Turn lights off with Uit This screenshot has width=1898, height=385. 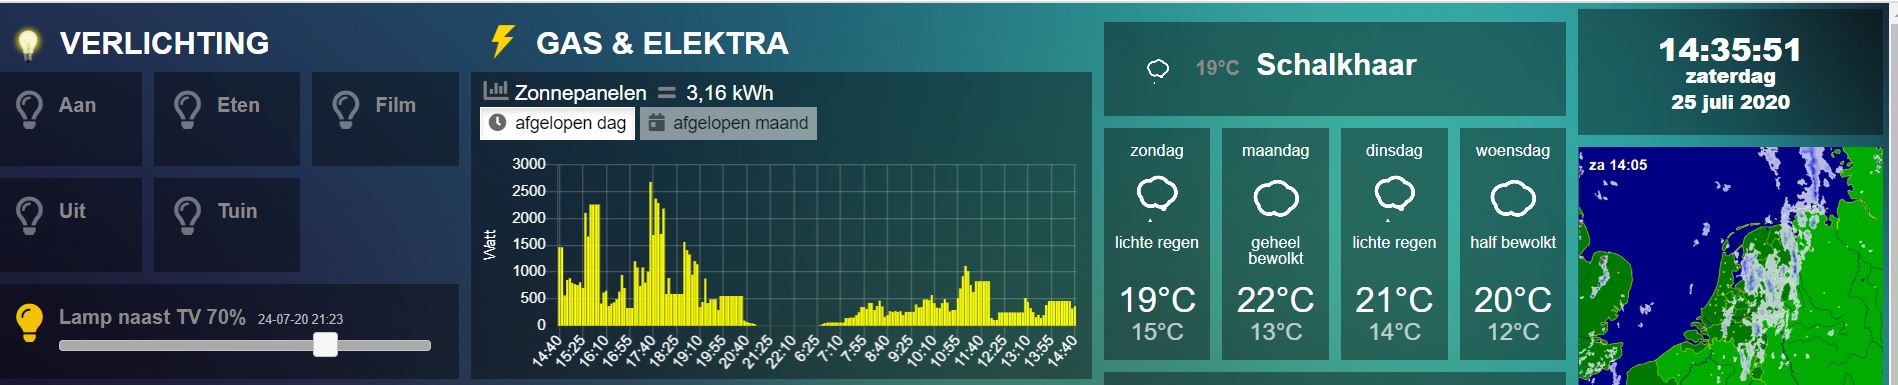[x=71, y=225]
